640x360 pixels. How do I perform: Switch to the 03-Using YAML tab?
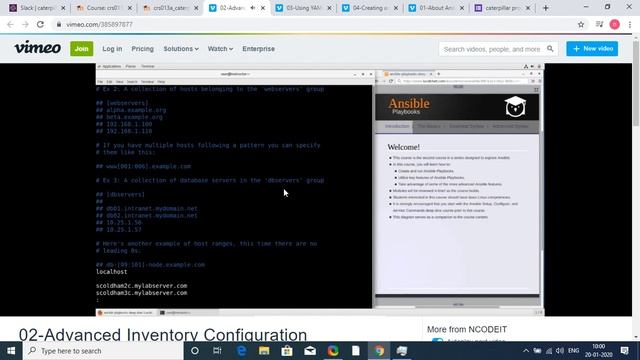[303, 8]
